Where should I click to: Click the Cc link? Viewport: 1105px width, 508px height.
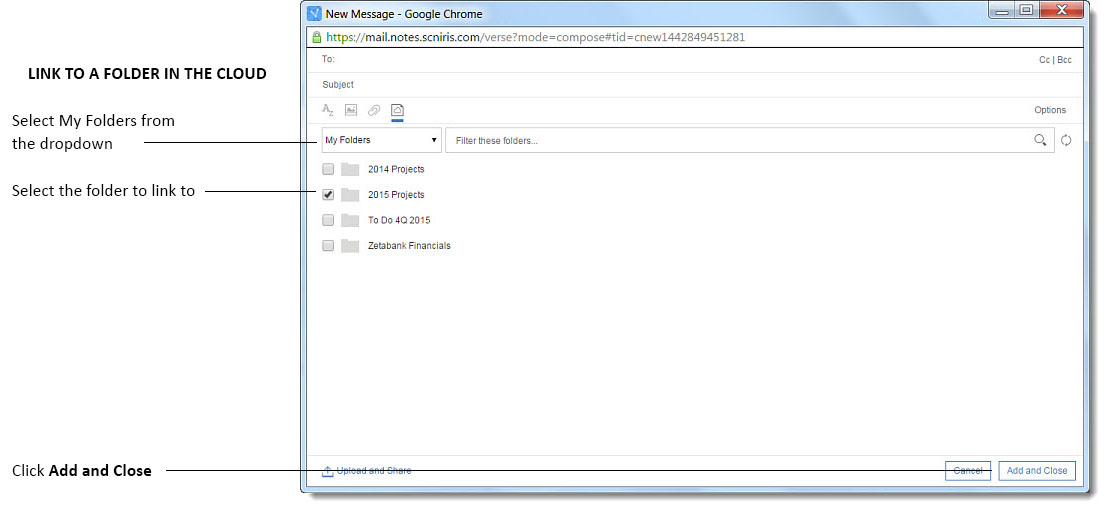click(x=1044, y=60)
